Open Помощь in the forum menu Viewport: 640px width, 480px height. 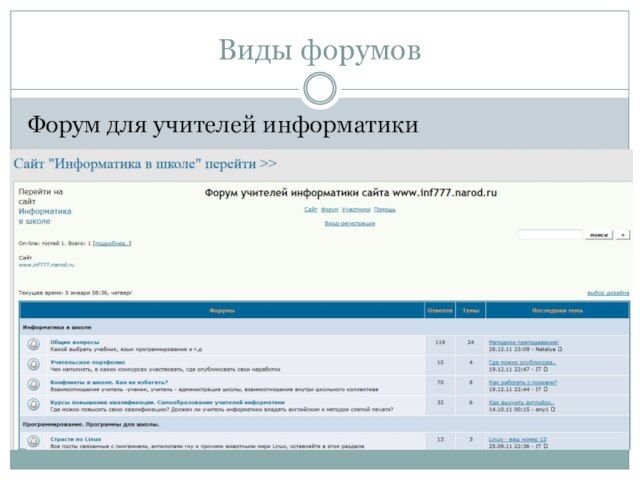pos(385,210)
